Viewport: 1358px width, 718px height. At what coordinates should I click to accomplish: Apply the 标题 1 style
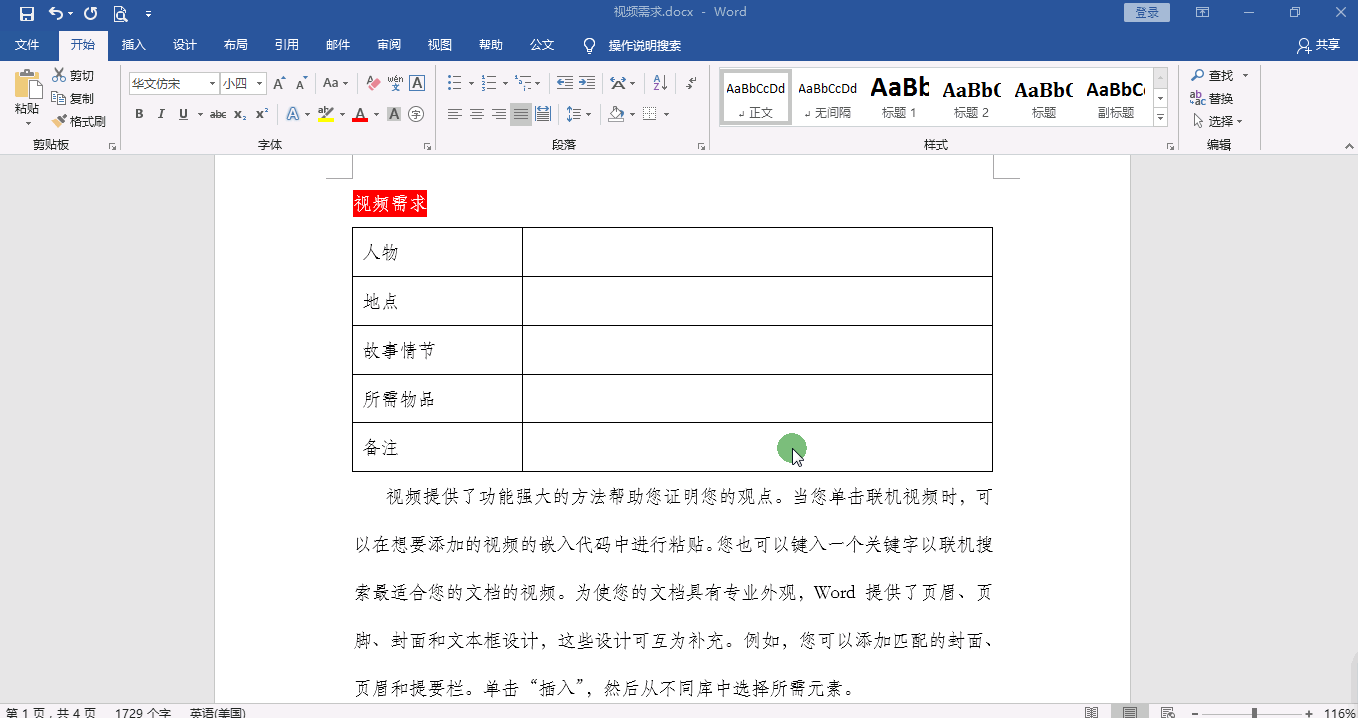[x=899, y=96]
